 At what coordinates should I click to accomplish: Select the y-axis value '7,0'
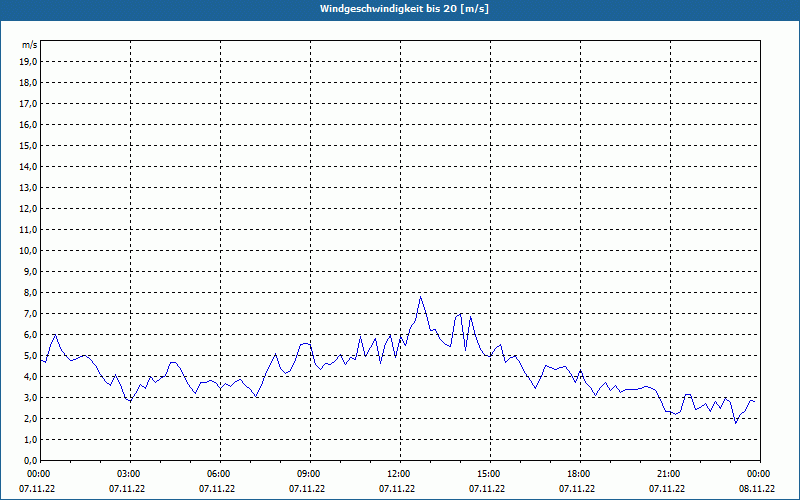coord(31,314)
